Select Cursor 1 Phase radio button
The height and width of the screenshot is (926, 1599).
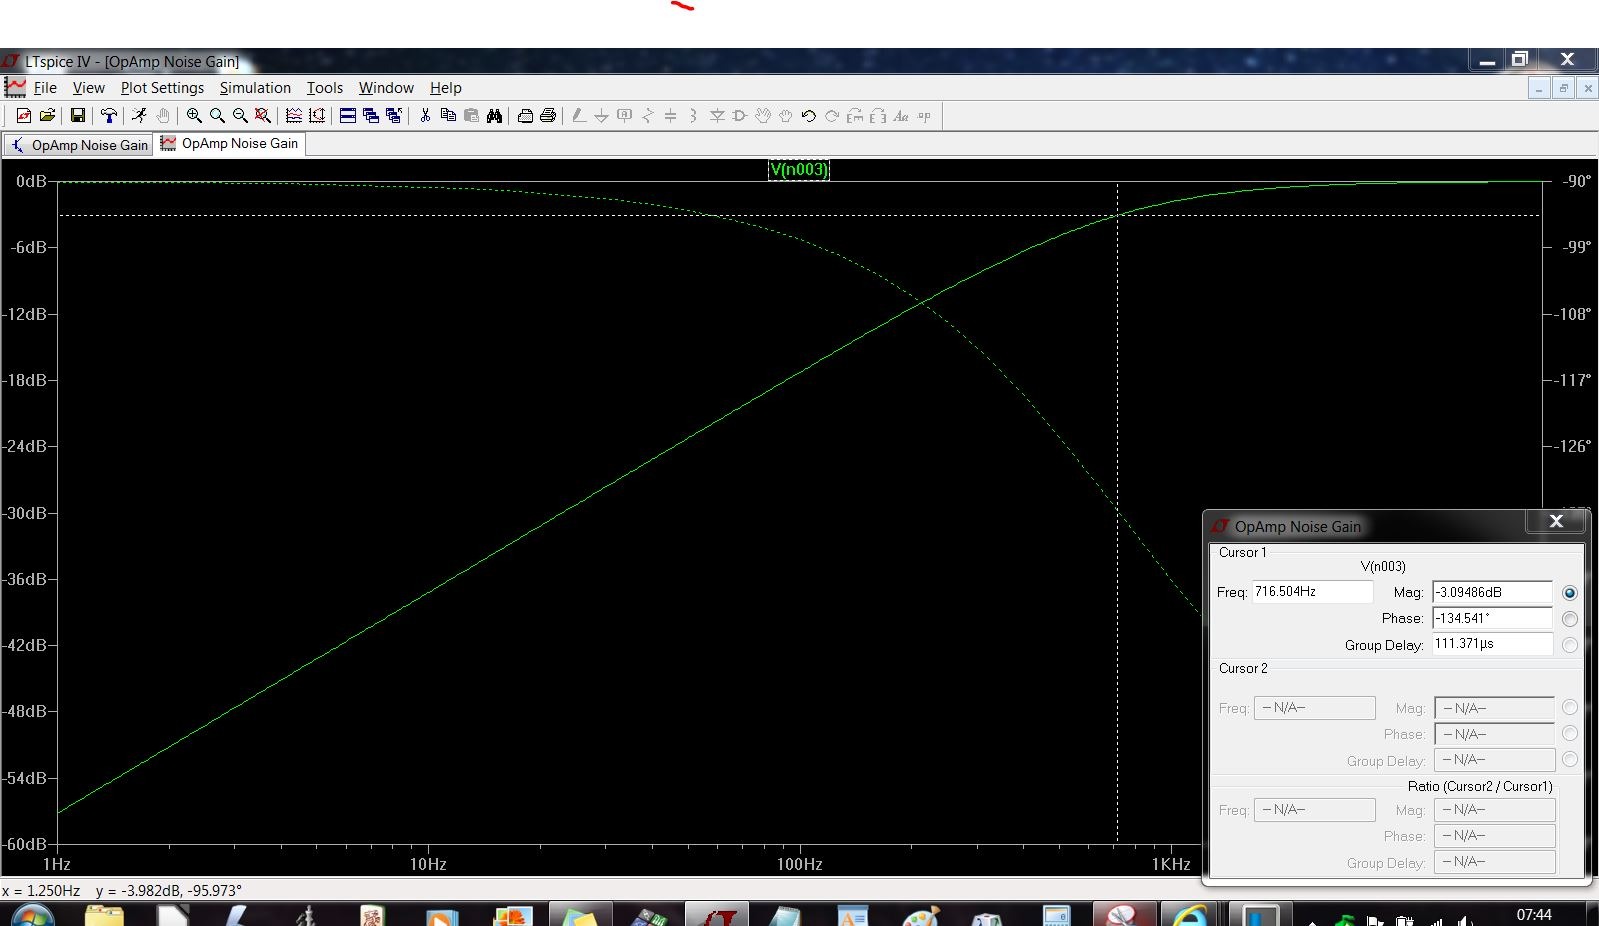point(1570,619)
